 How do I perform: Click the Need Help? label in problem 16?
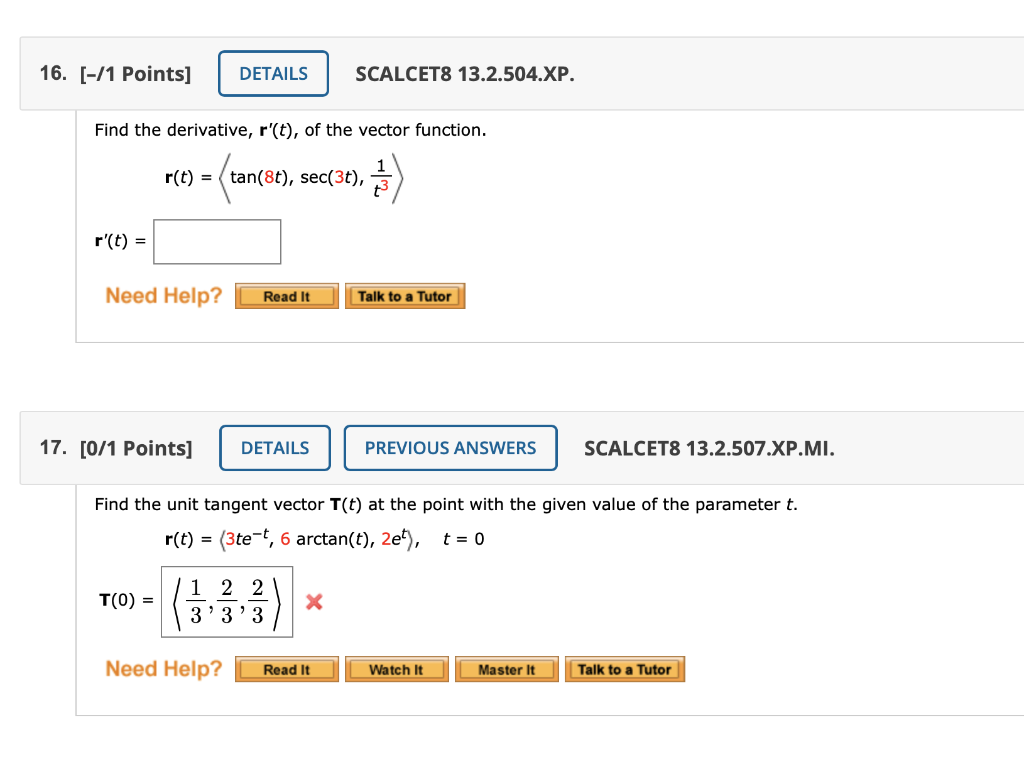(163, 295)
